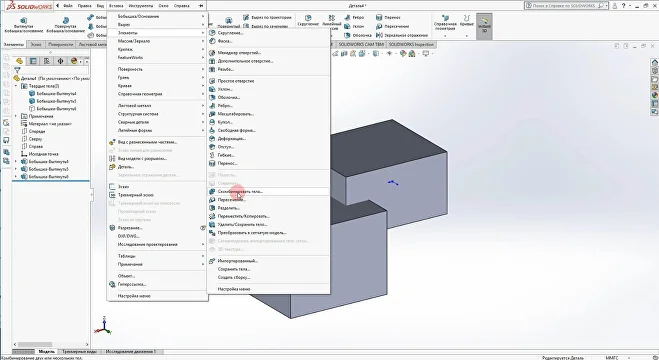Select Материал <не указан> tree item

click(46, 124)
